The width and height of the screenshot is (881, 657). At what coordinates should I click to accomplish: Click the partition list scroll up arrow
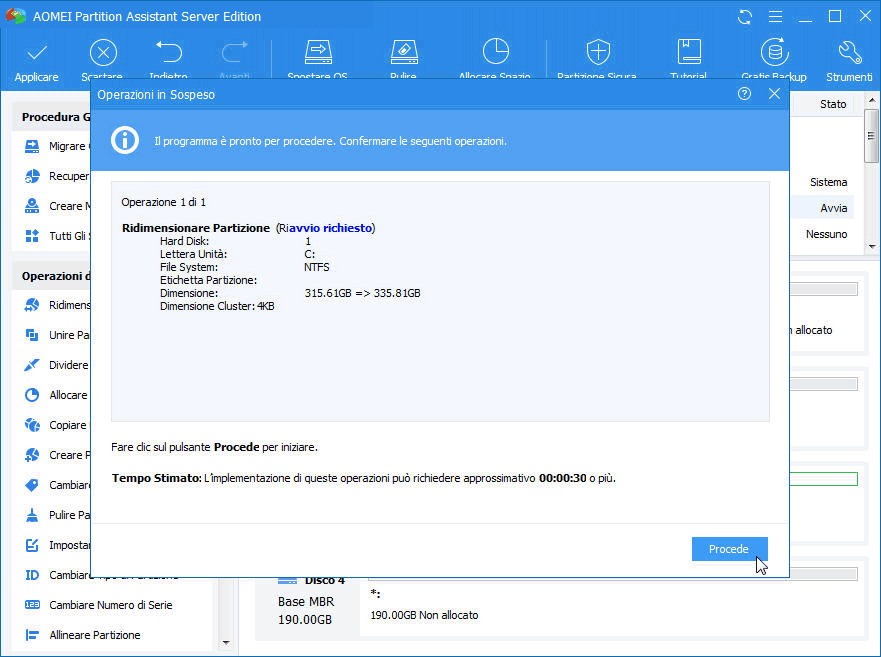click(871, 101)
